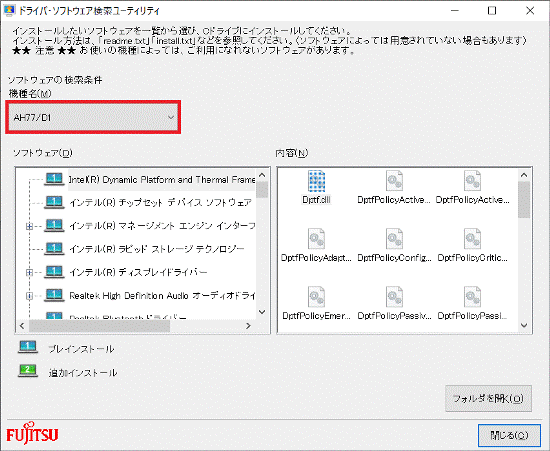Click the 閉じる button
The width and height of the screenshot is (550, 451).
[x=509, y=435]
